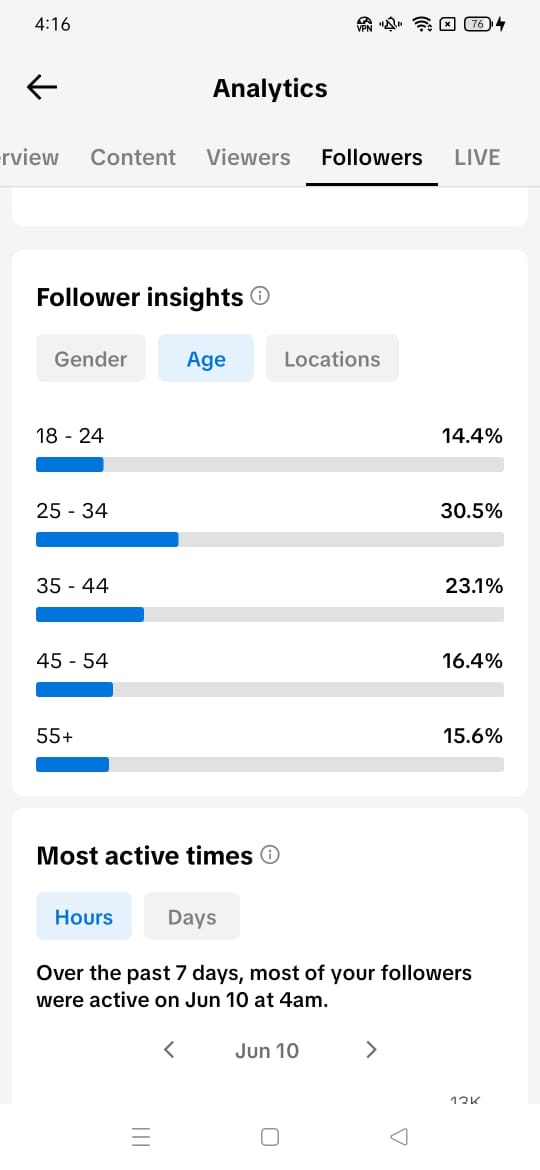This screenshot has height=1170, width=540.
Task: Go to previous day before Jun 10
Action: (x=169, y=1051)
